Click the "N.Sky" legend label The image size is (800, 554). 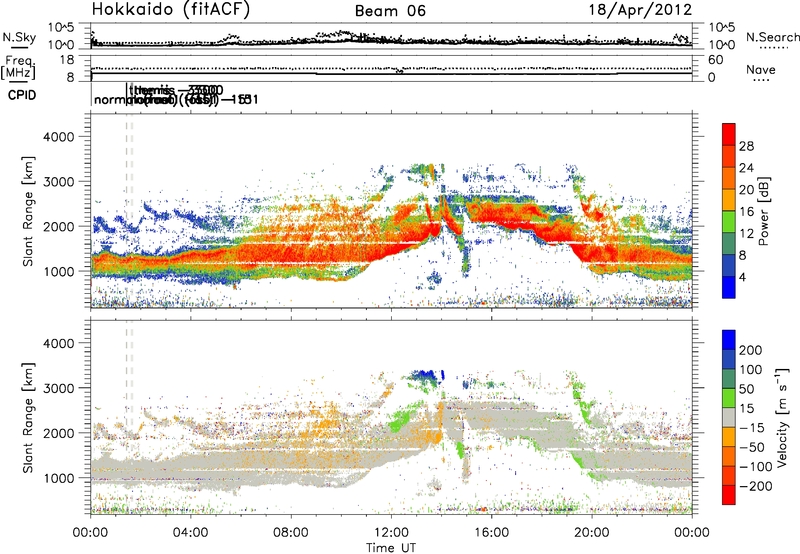[x=19, y=37]
